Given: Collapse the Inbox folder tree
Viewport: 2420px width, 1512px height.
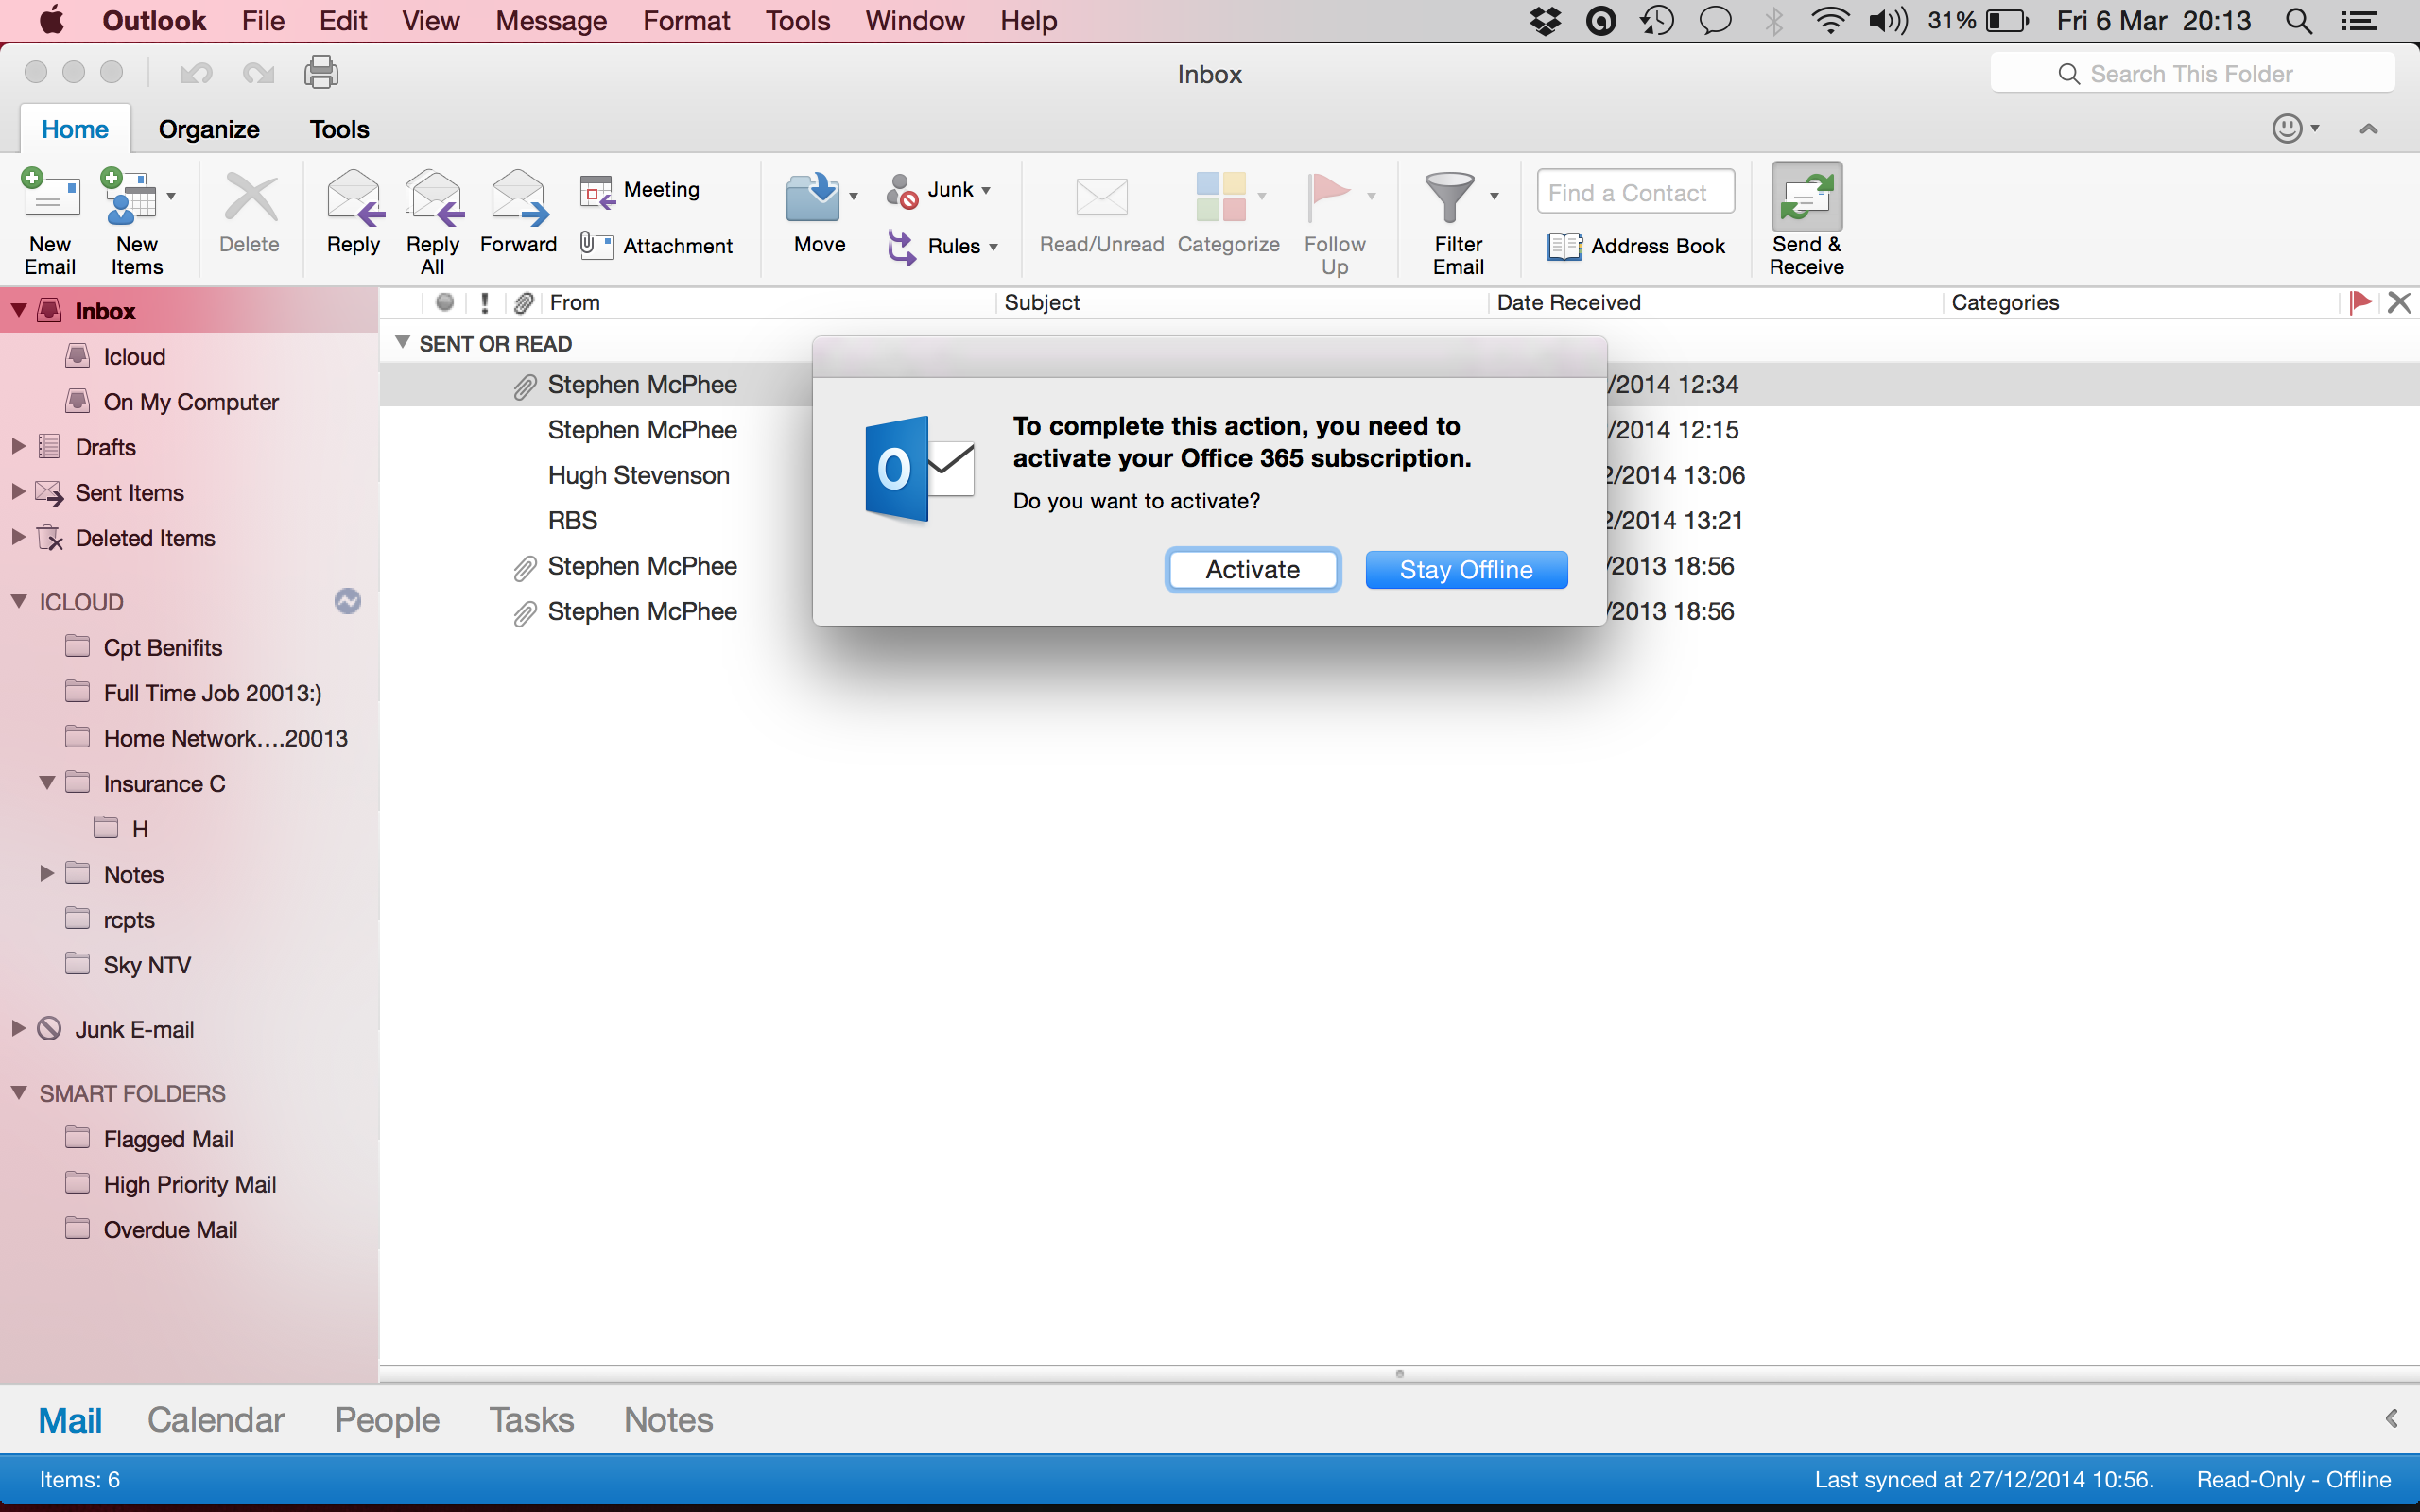Looking at the screenshot, I should [18, 310].
